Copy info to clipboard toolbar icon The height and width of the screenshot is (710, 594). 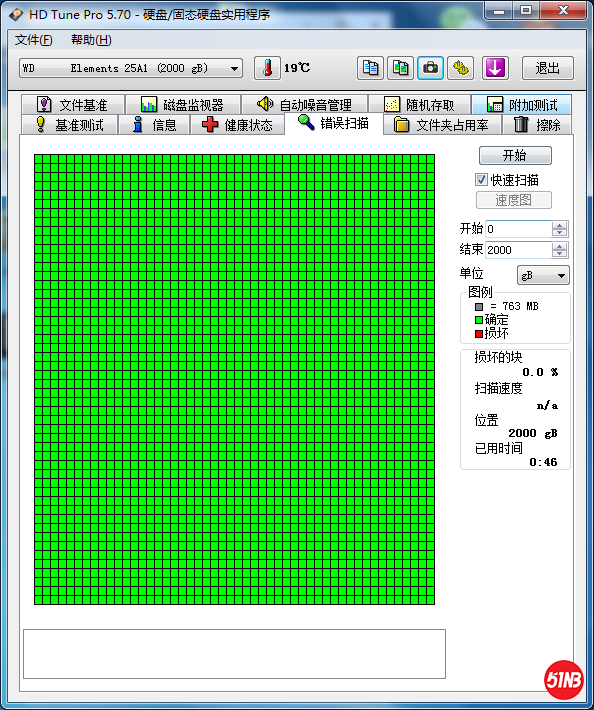[x=370, y=68]
